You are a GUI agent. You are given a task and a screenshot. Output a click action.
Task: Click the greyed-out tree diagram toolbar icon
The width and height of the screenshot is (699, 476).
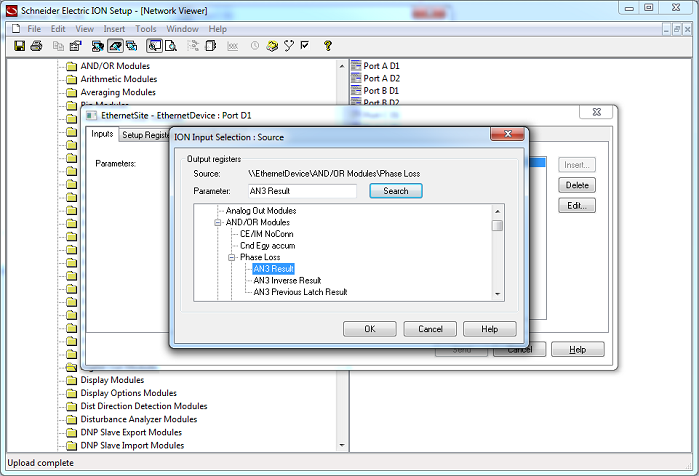pos(193,45)
